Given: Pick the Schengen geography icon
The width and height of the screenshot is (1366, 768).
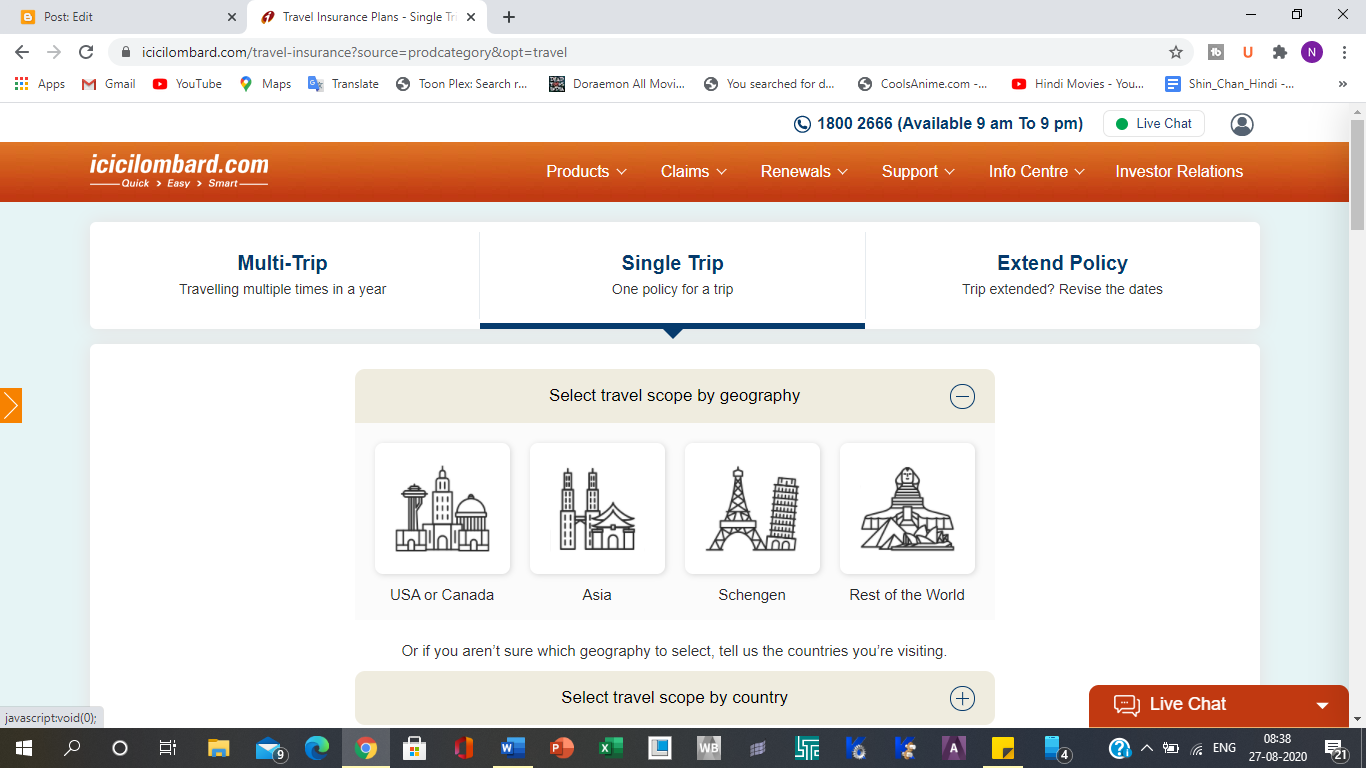Looking at the screenshot, I should tap(752, 508).
